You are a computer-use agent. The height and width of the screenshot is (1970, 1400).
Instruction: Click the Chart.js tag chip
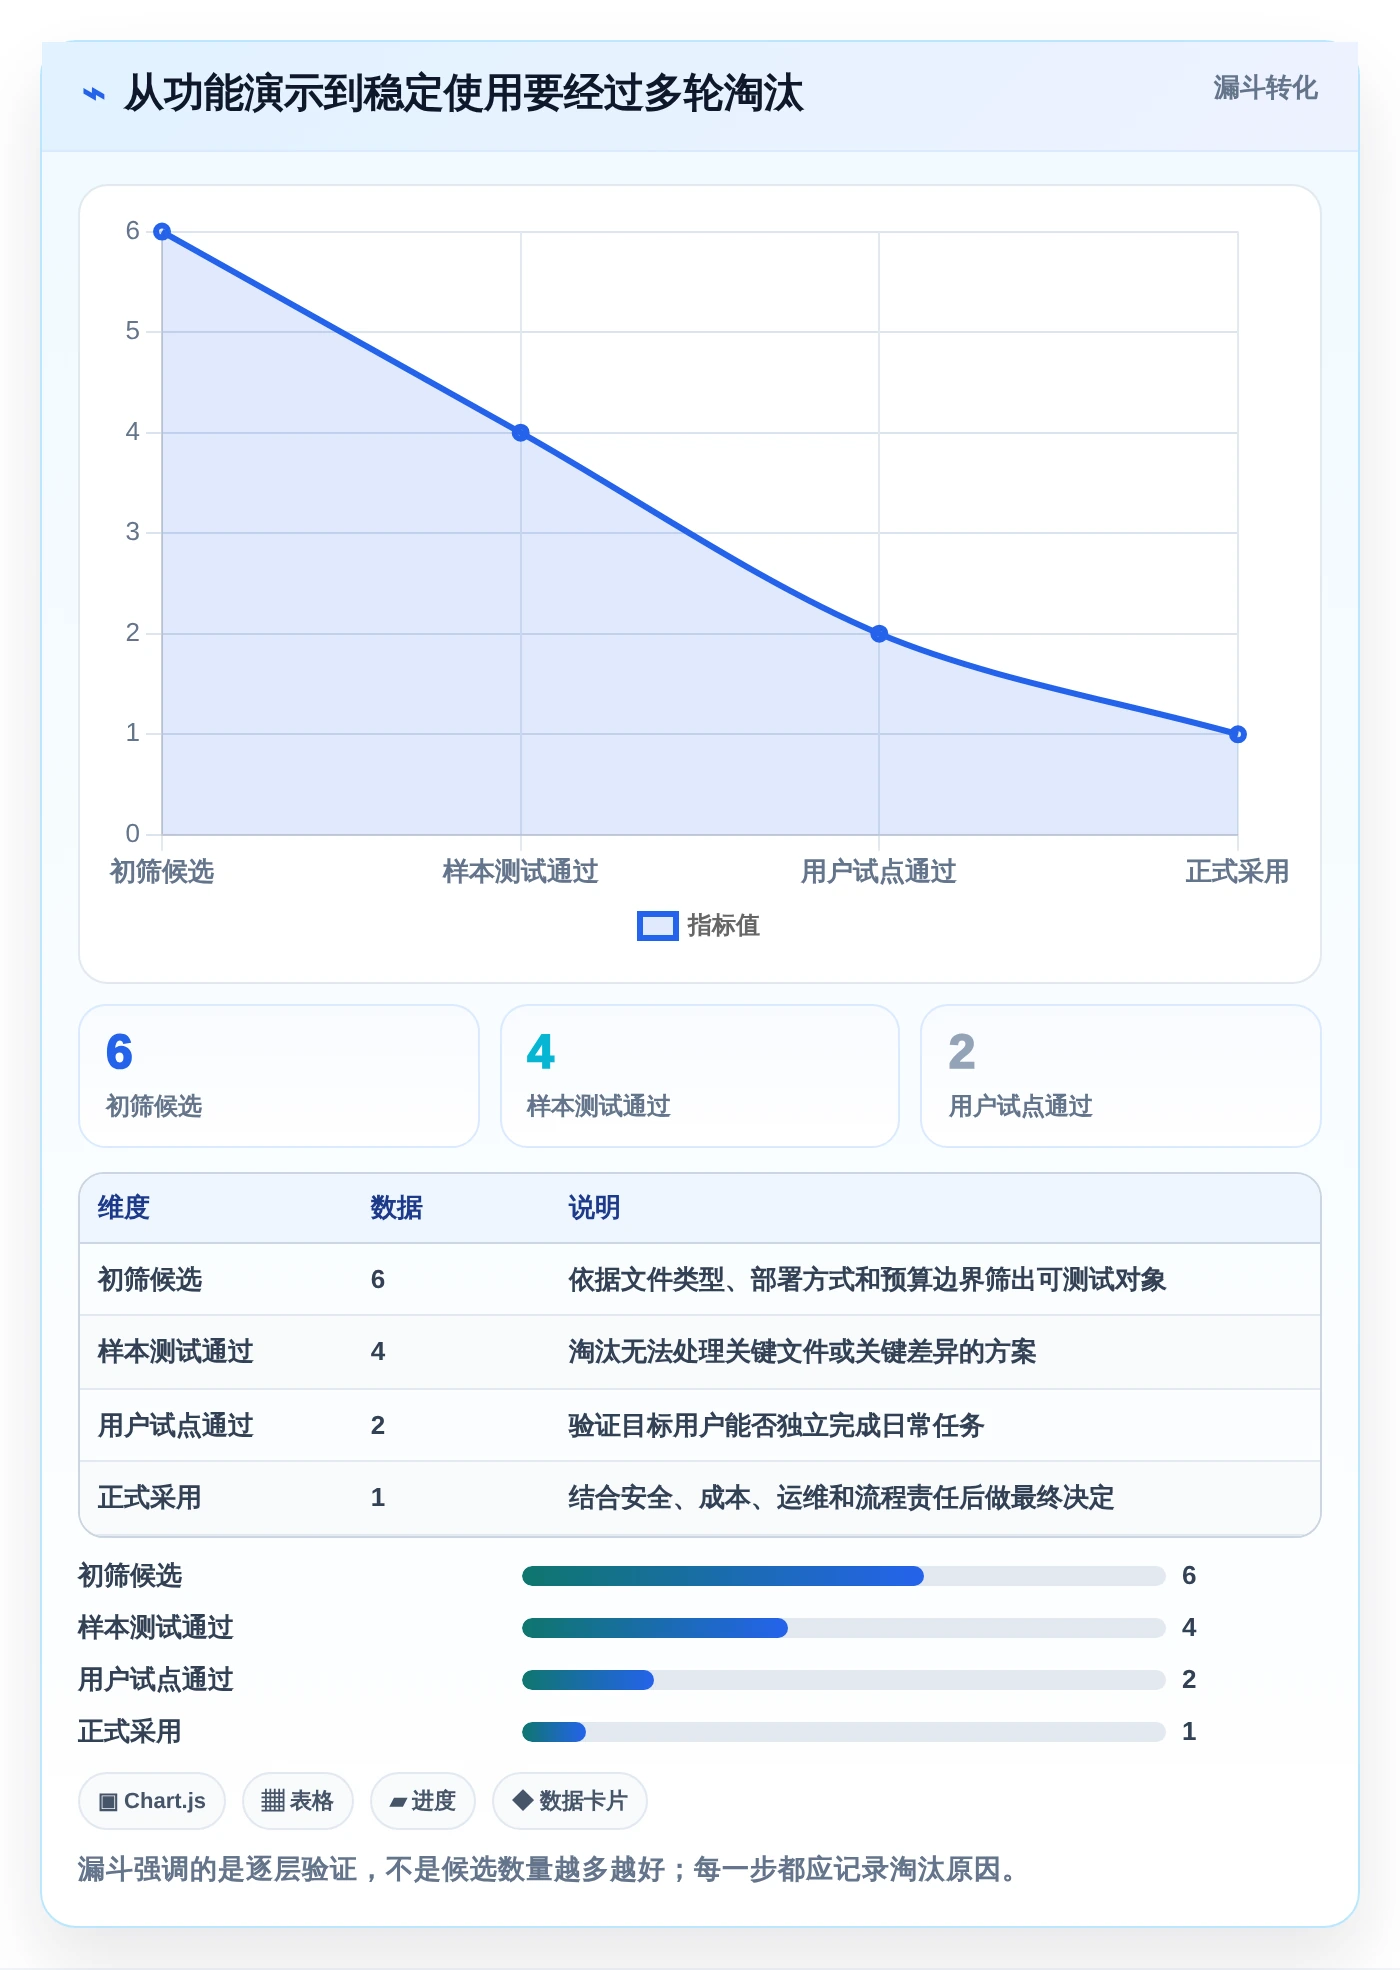coord(152,1801)
